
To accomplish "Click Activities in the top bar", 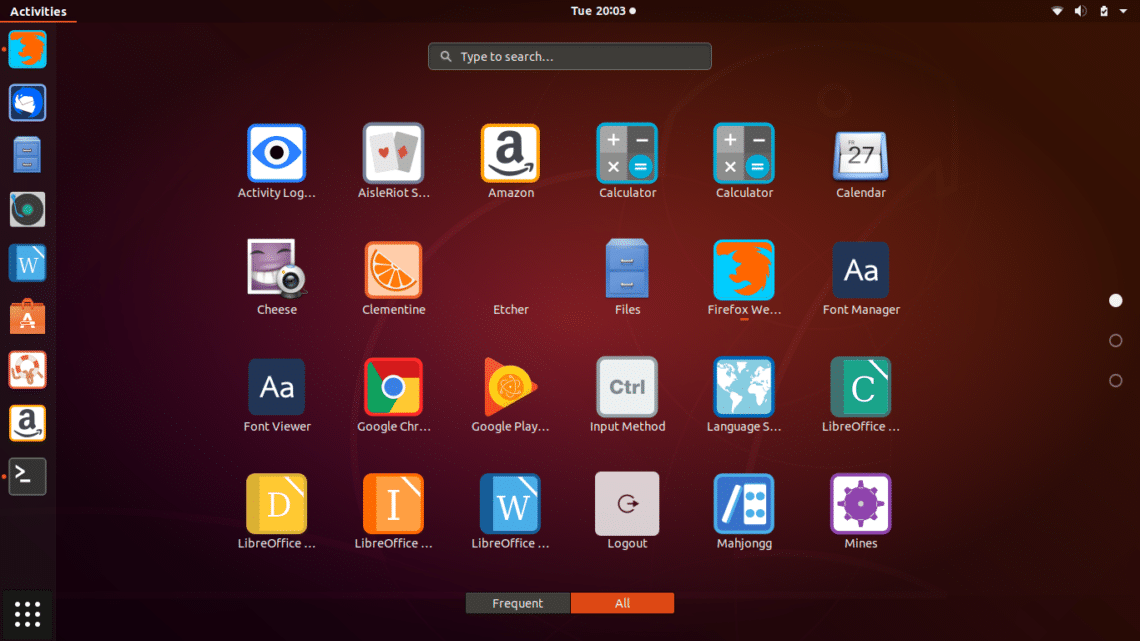I will tap(38, 11).
